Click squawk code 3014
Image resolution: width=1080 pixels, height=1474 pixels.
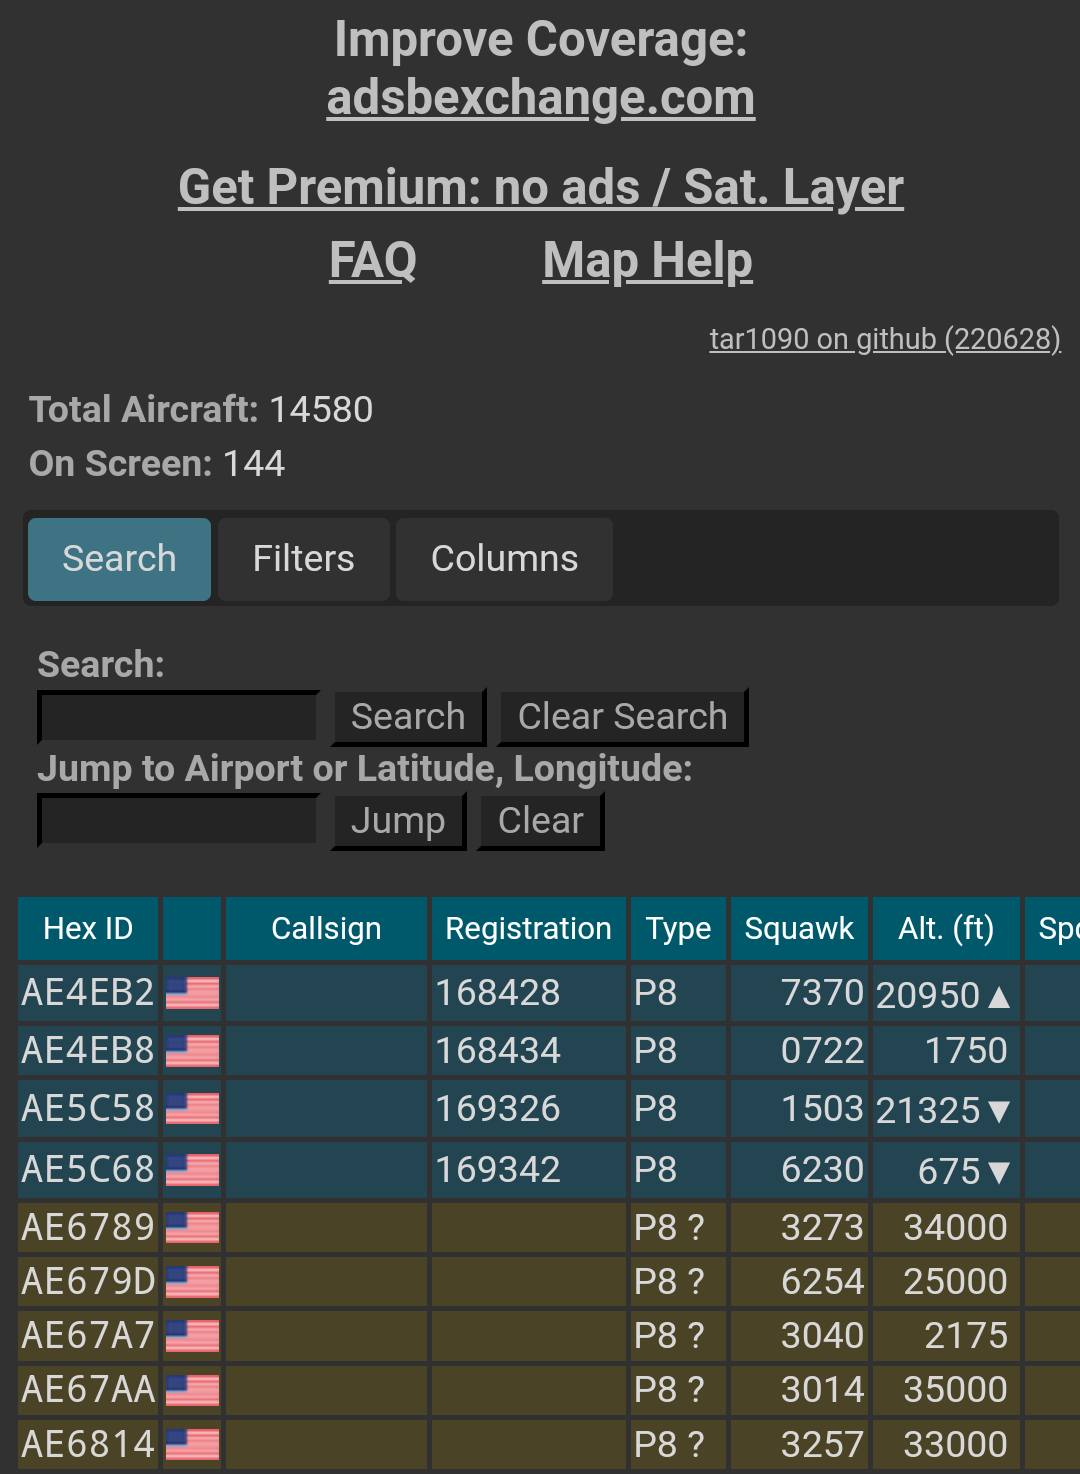pos(822,1390)
